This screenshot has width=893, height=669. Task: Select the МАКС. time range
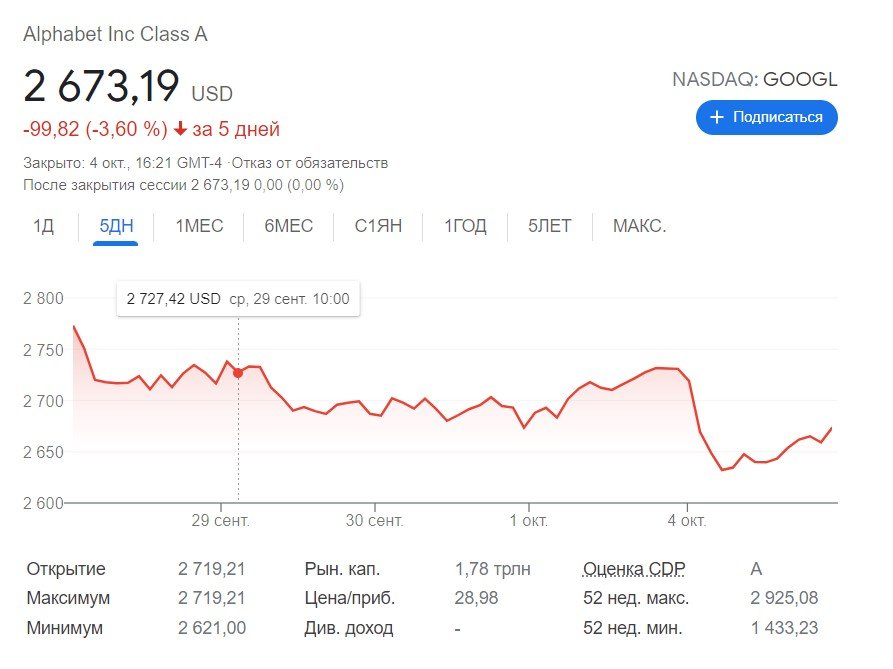(639, 226)
